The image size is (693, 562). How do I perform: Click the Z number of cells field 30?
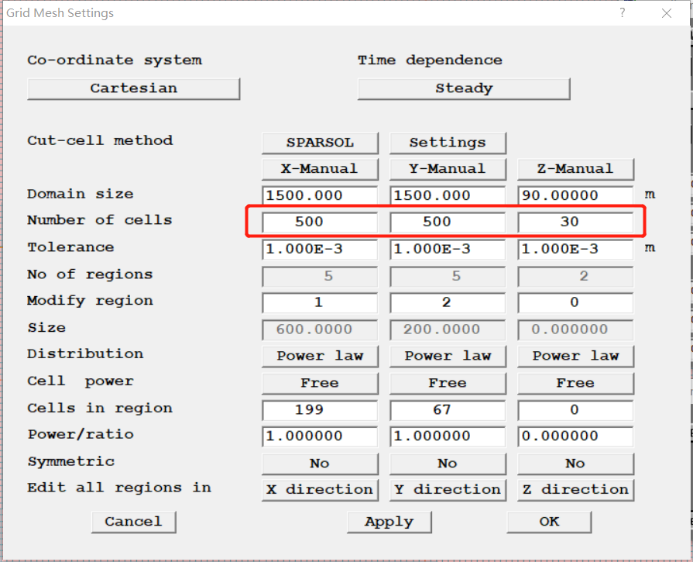click(575, 222)
